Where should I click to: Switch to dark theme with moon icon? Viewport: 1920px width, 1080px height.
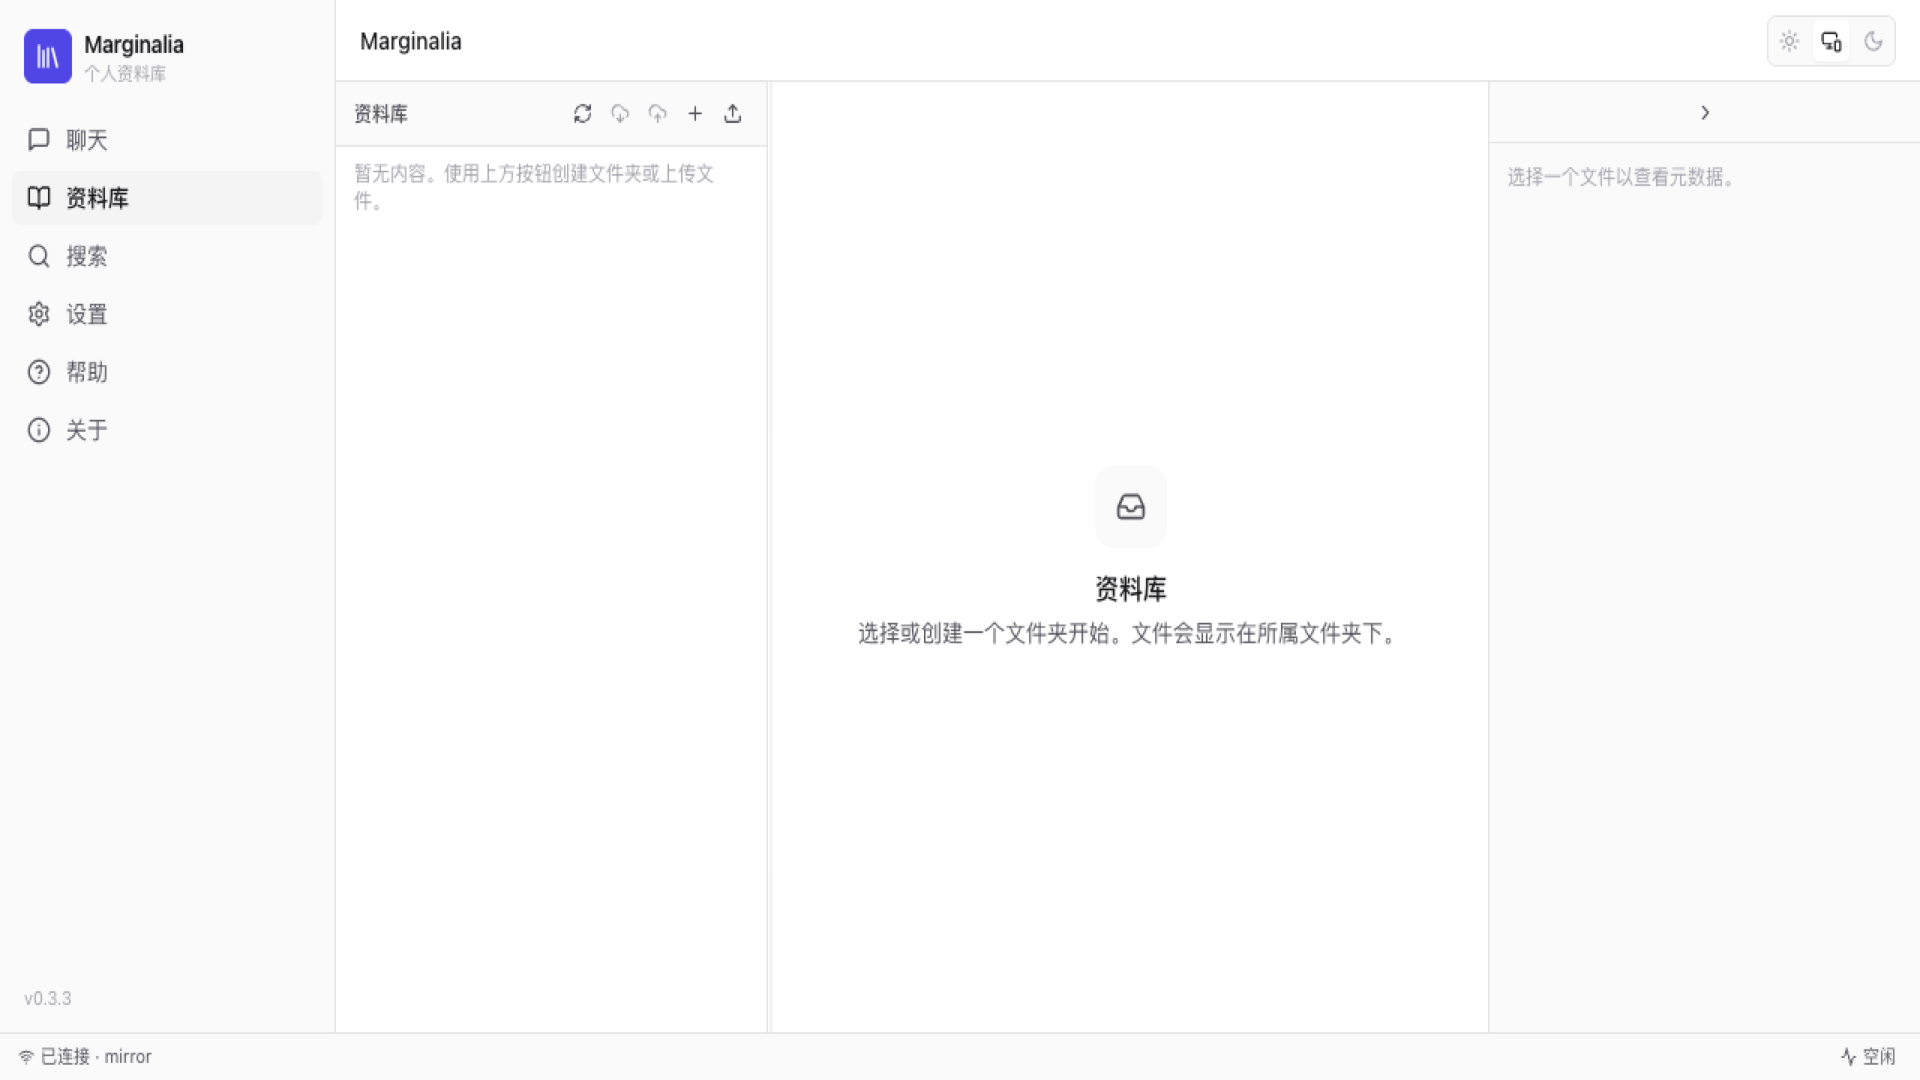[x=1874, y=41]
